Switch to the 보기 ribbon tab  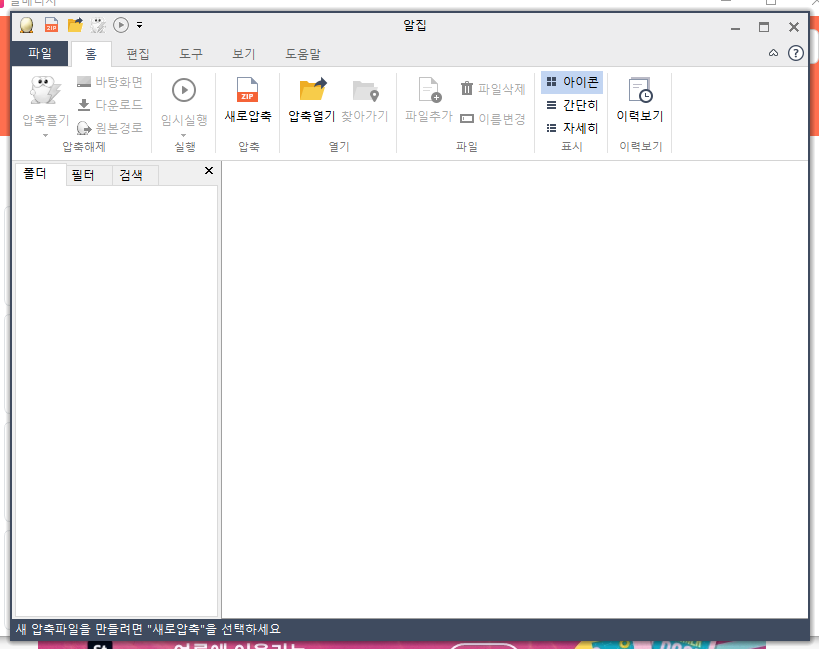tap(242, 54)
